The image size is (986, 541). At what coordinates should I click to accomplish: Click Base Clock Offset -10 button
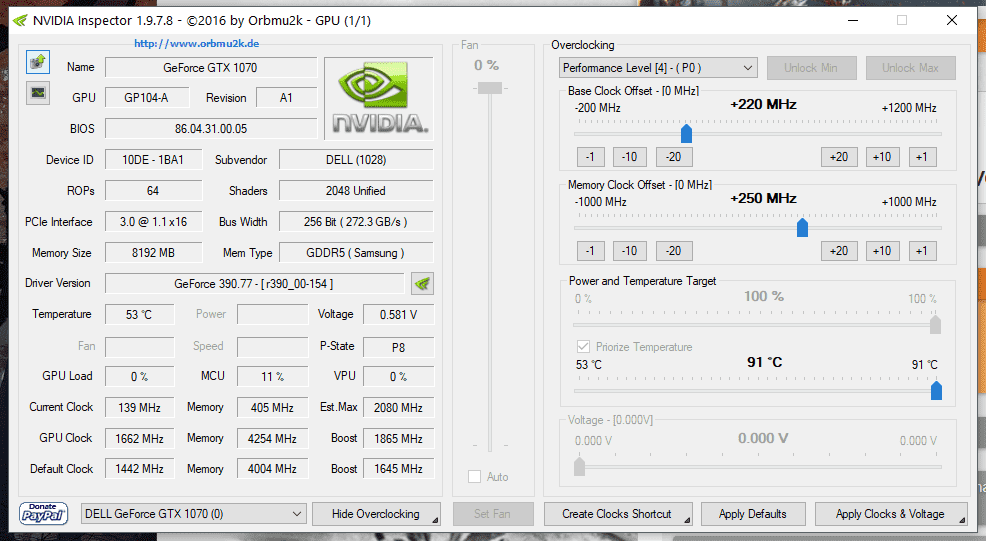pyautogui.click(x=630, y=157)
